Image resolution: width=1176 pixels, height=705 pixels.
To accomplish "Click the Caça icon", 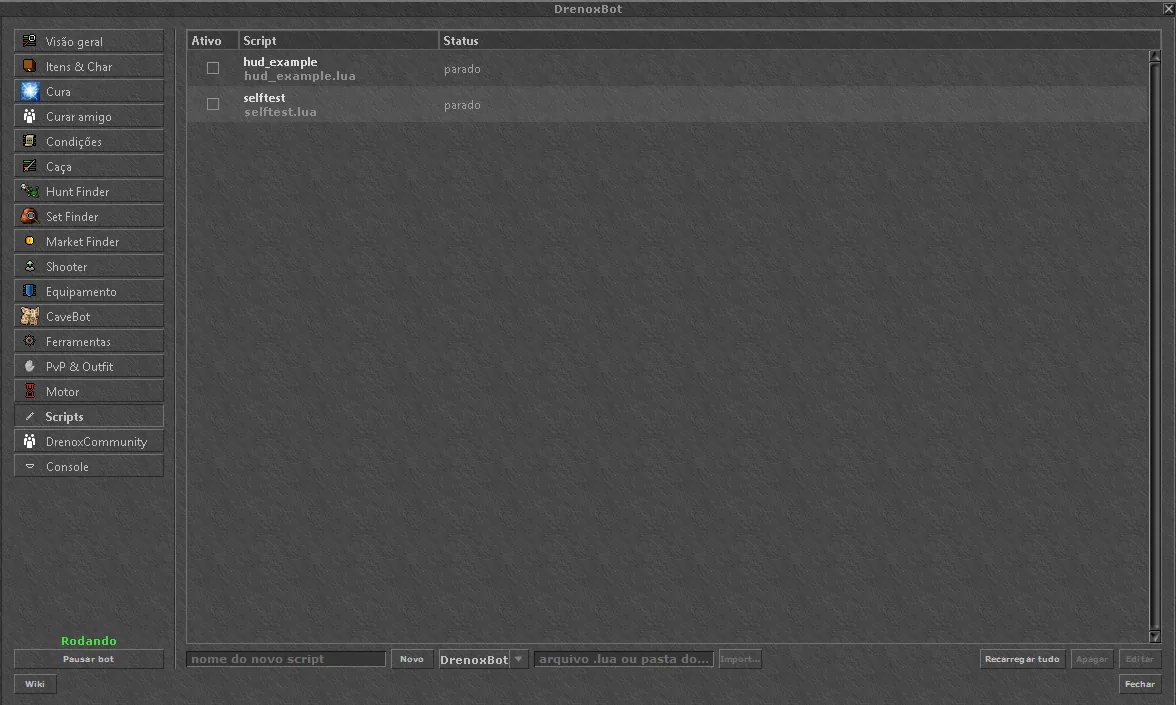I will pyautogui.click(x=29, y=166).
